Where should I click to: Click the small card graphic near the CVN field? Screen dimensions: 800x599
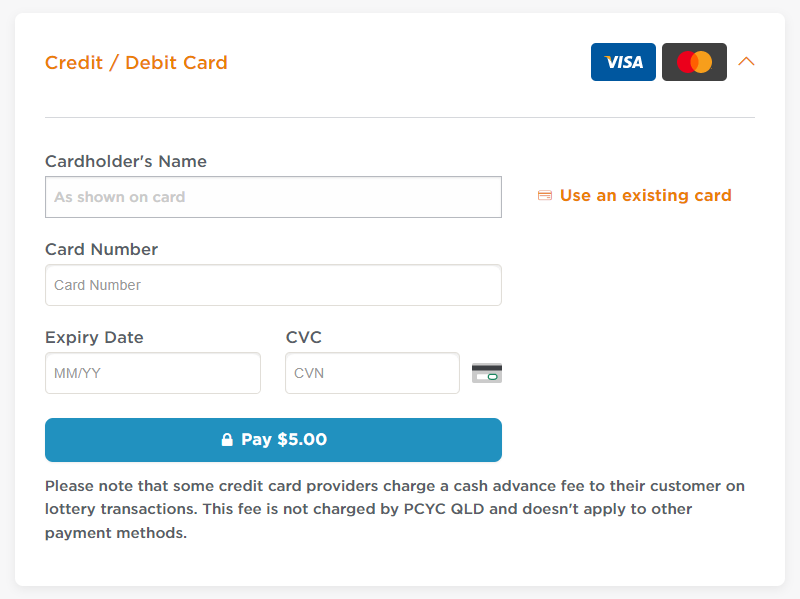tap(487, 372)
